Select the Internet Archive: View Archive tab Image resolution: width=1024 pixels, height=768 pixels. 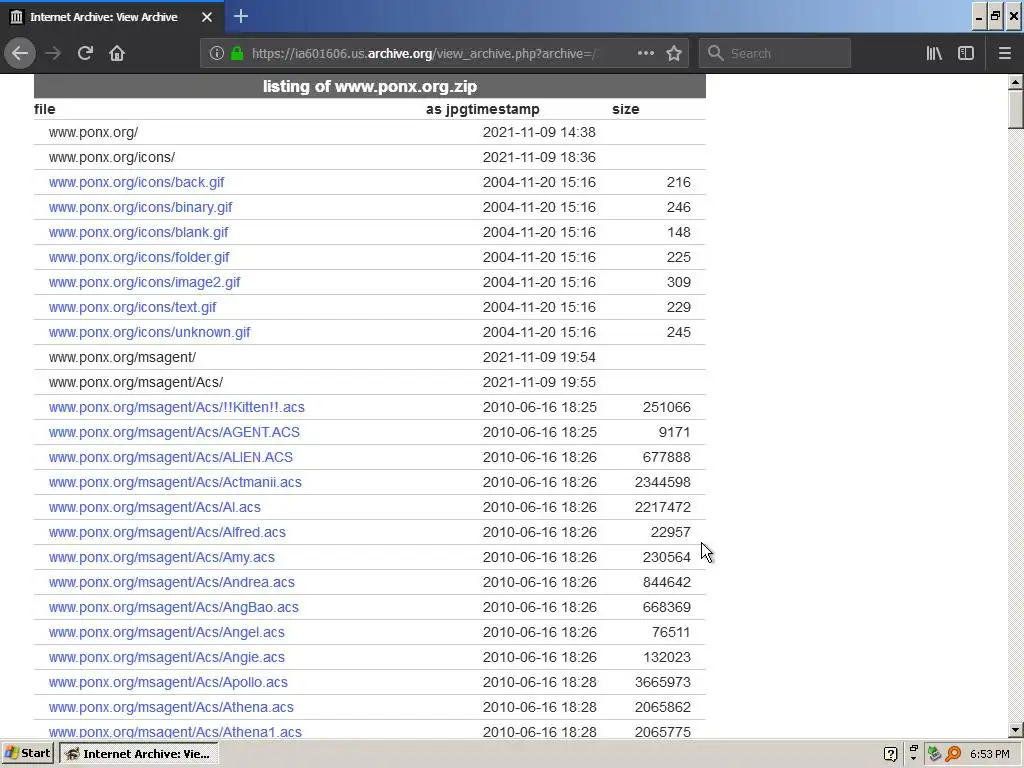point(112,17)
